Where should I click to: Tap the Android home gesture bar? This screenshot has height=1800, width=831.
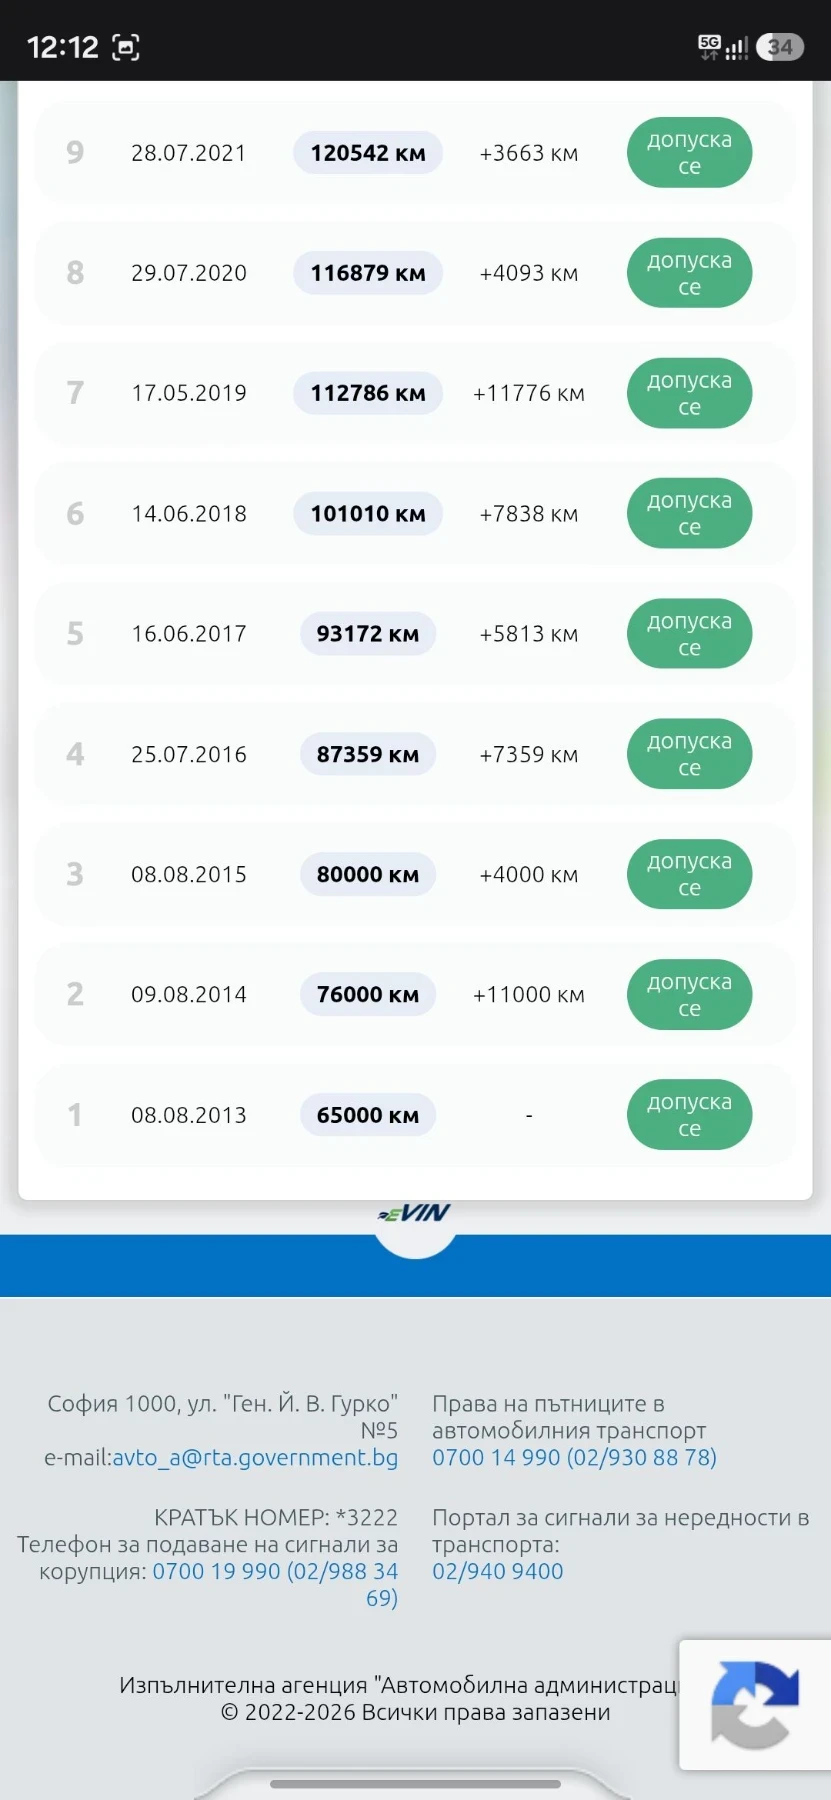coord(415,1784)
